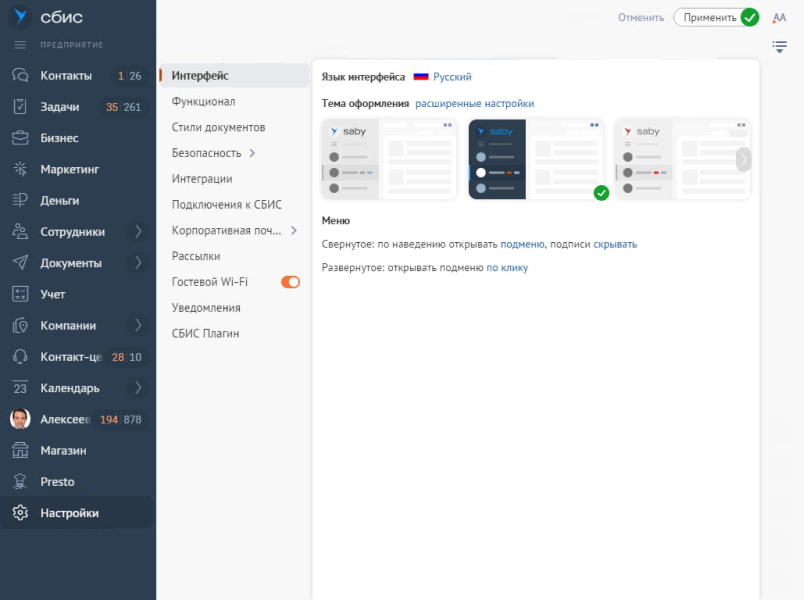The width and height of the screenshot is (804, 600).
Task: Open the Рассылки settings section
Action: (196, 256)
